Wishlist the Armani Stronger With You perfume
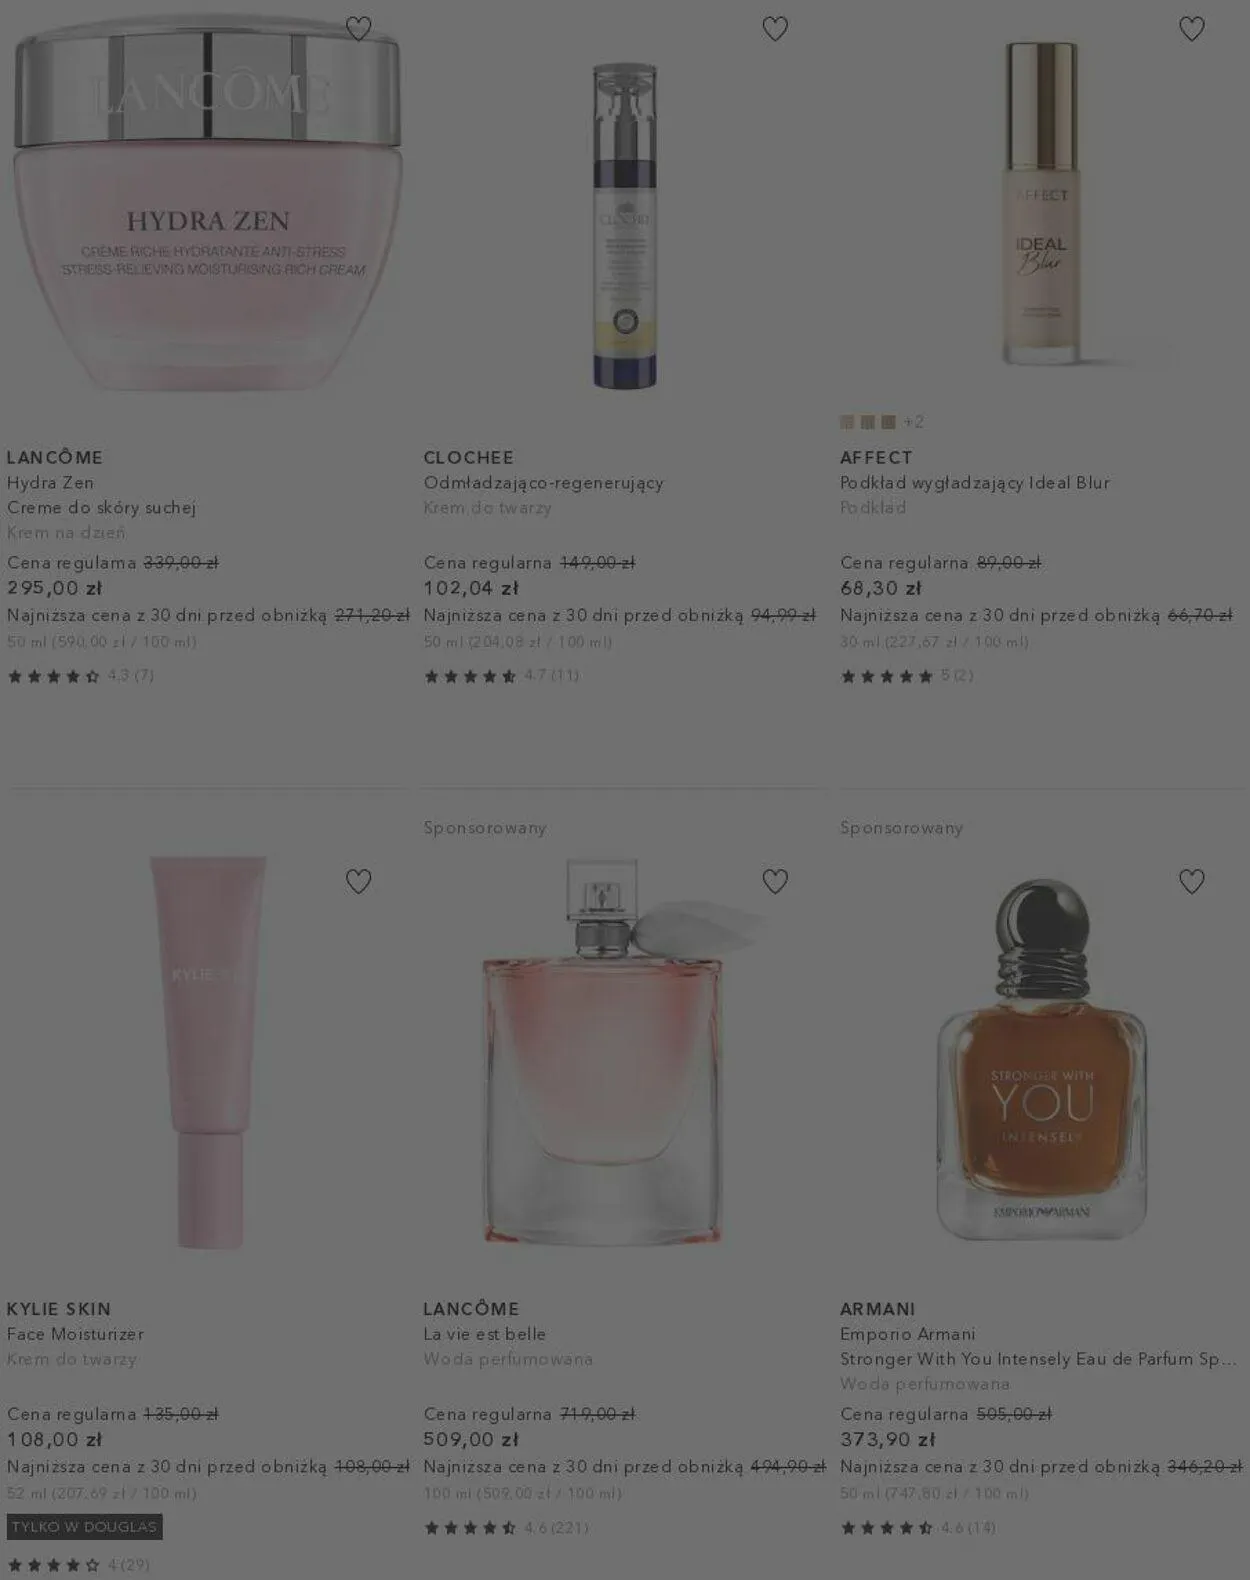 tap(1192, 881)
